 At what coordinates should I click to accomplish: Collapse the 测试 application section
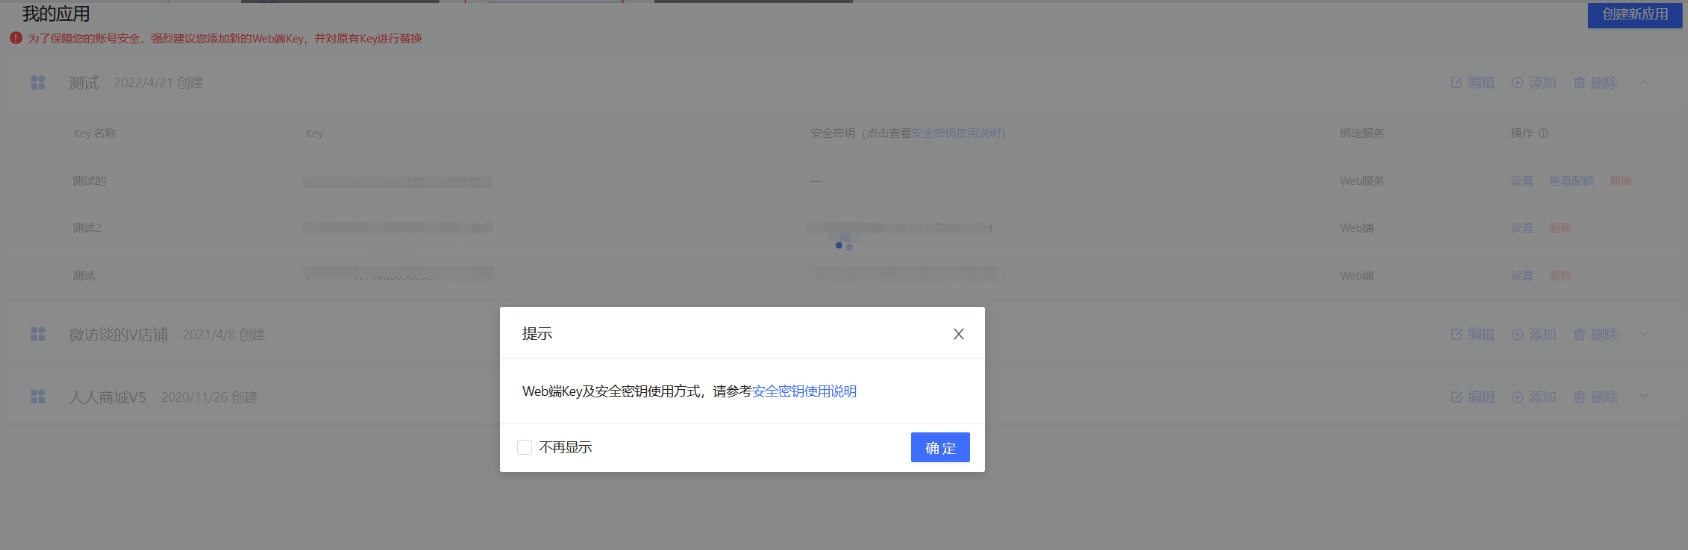coord(1643,83)
